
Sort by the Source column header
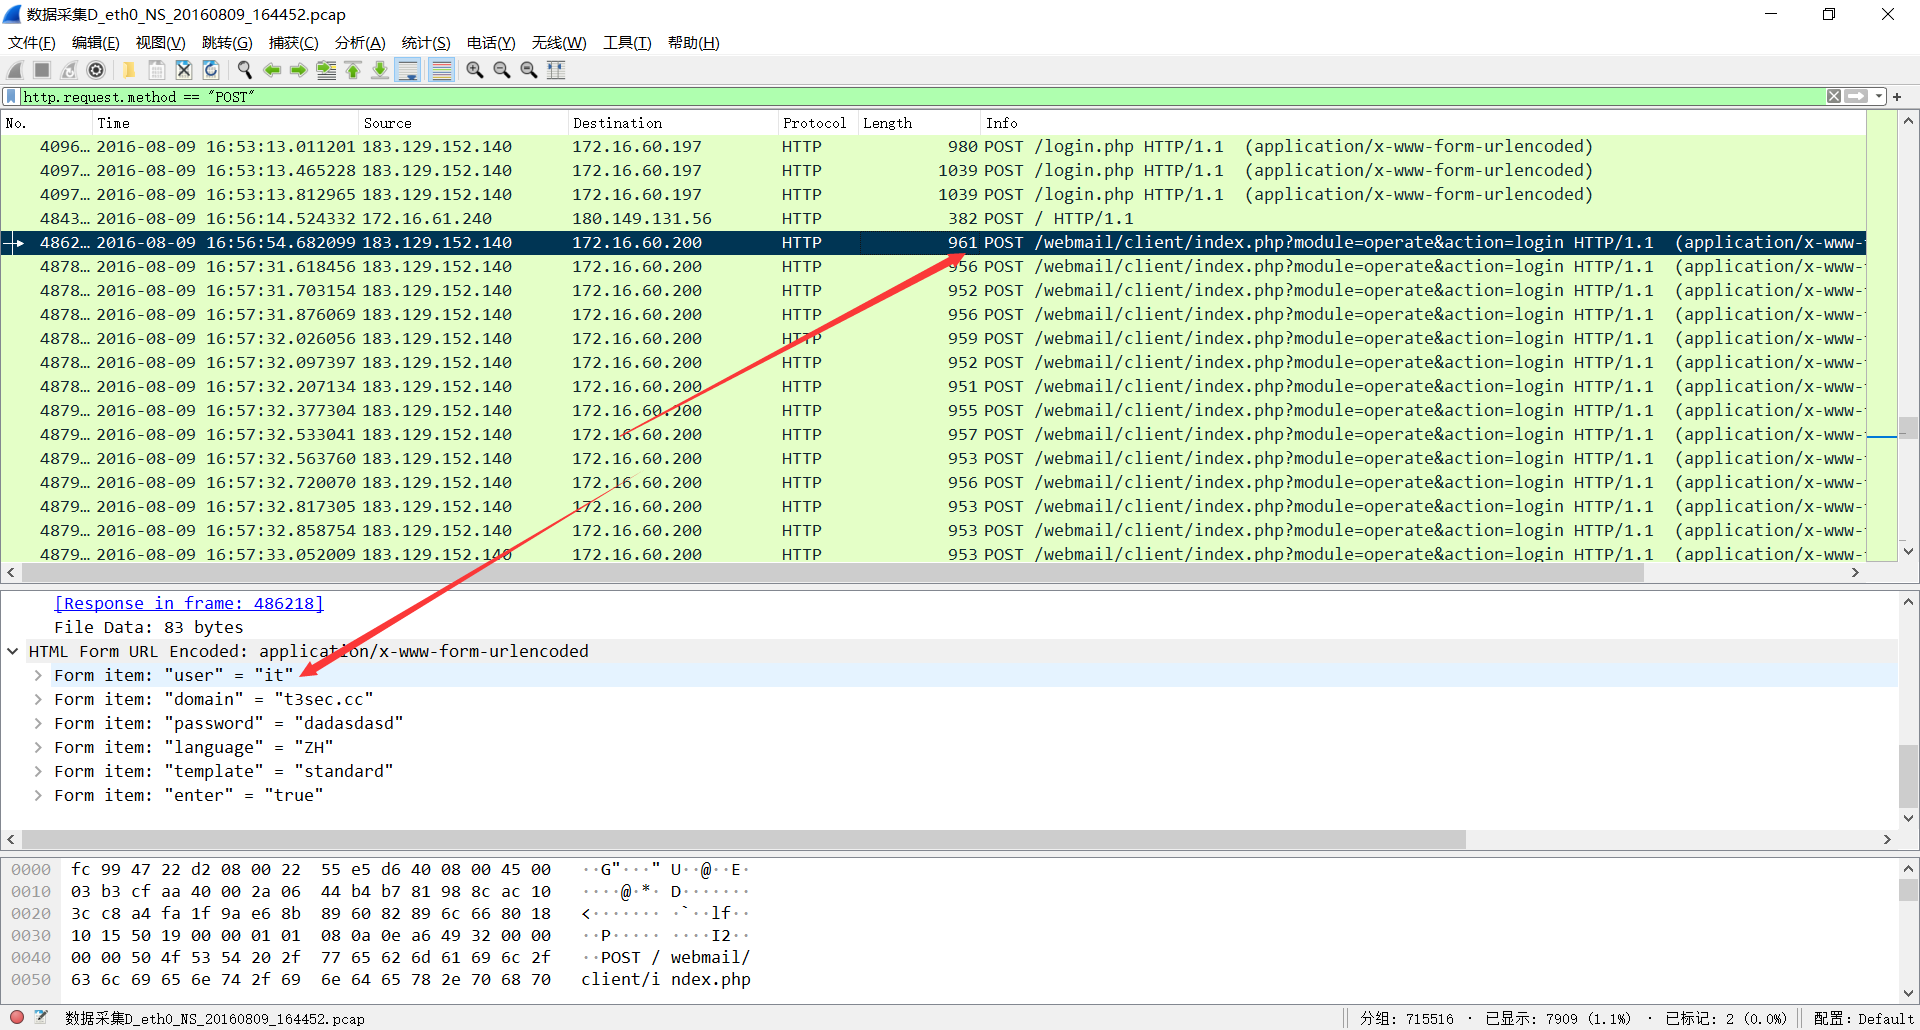coord(463,123)
